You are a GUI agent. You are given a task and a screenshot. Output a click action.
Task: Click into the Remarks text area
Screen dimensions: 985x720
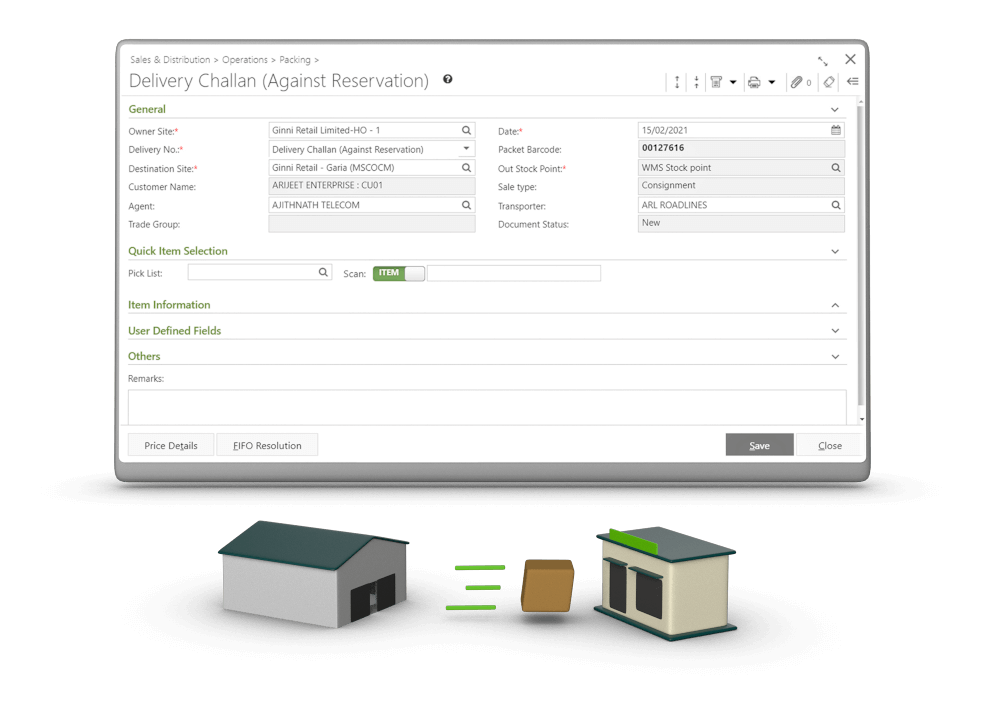[486, 405]
